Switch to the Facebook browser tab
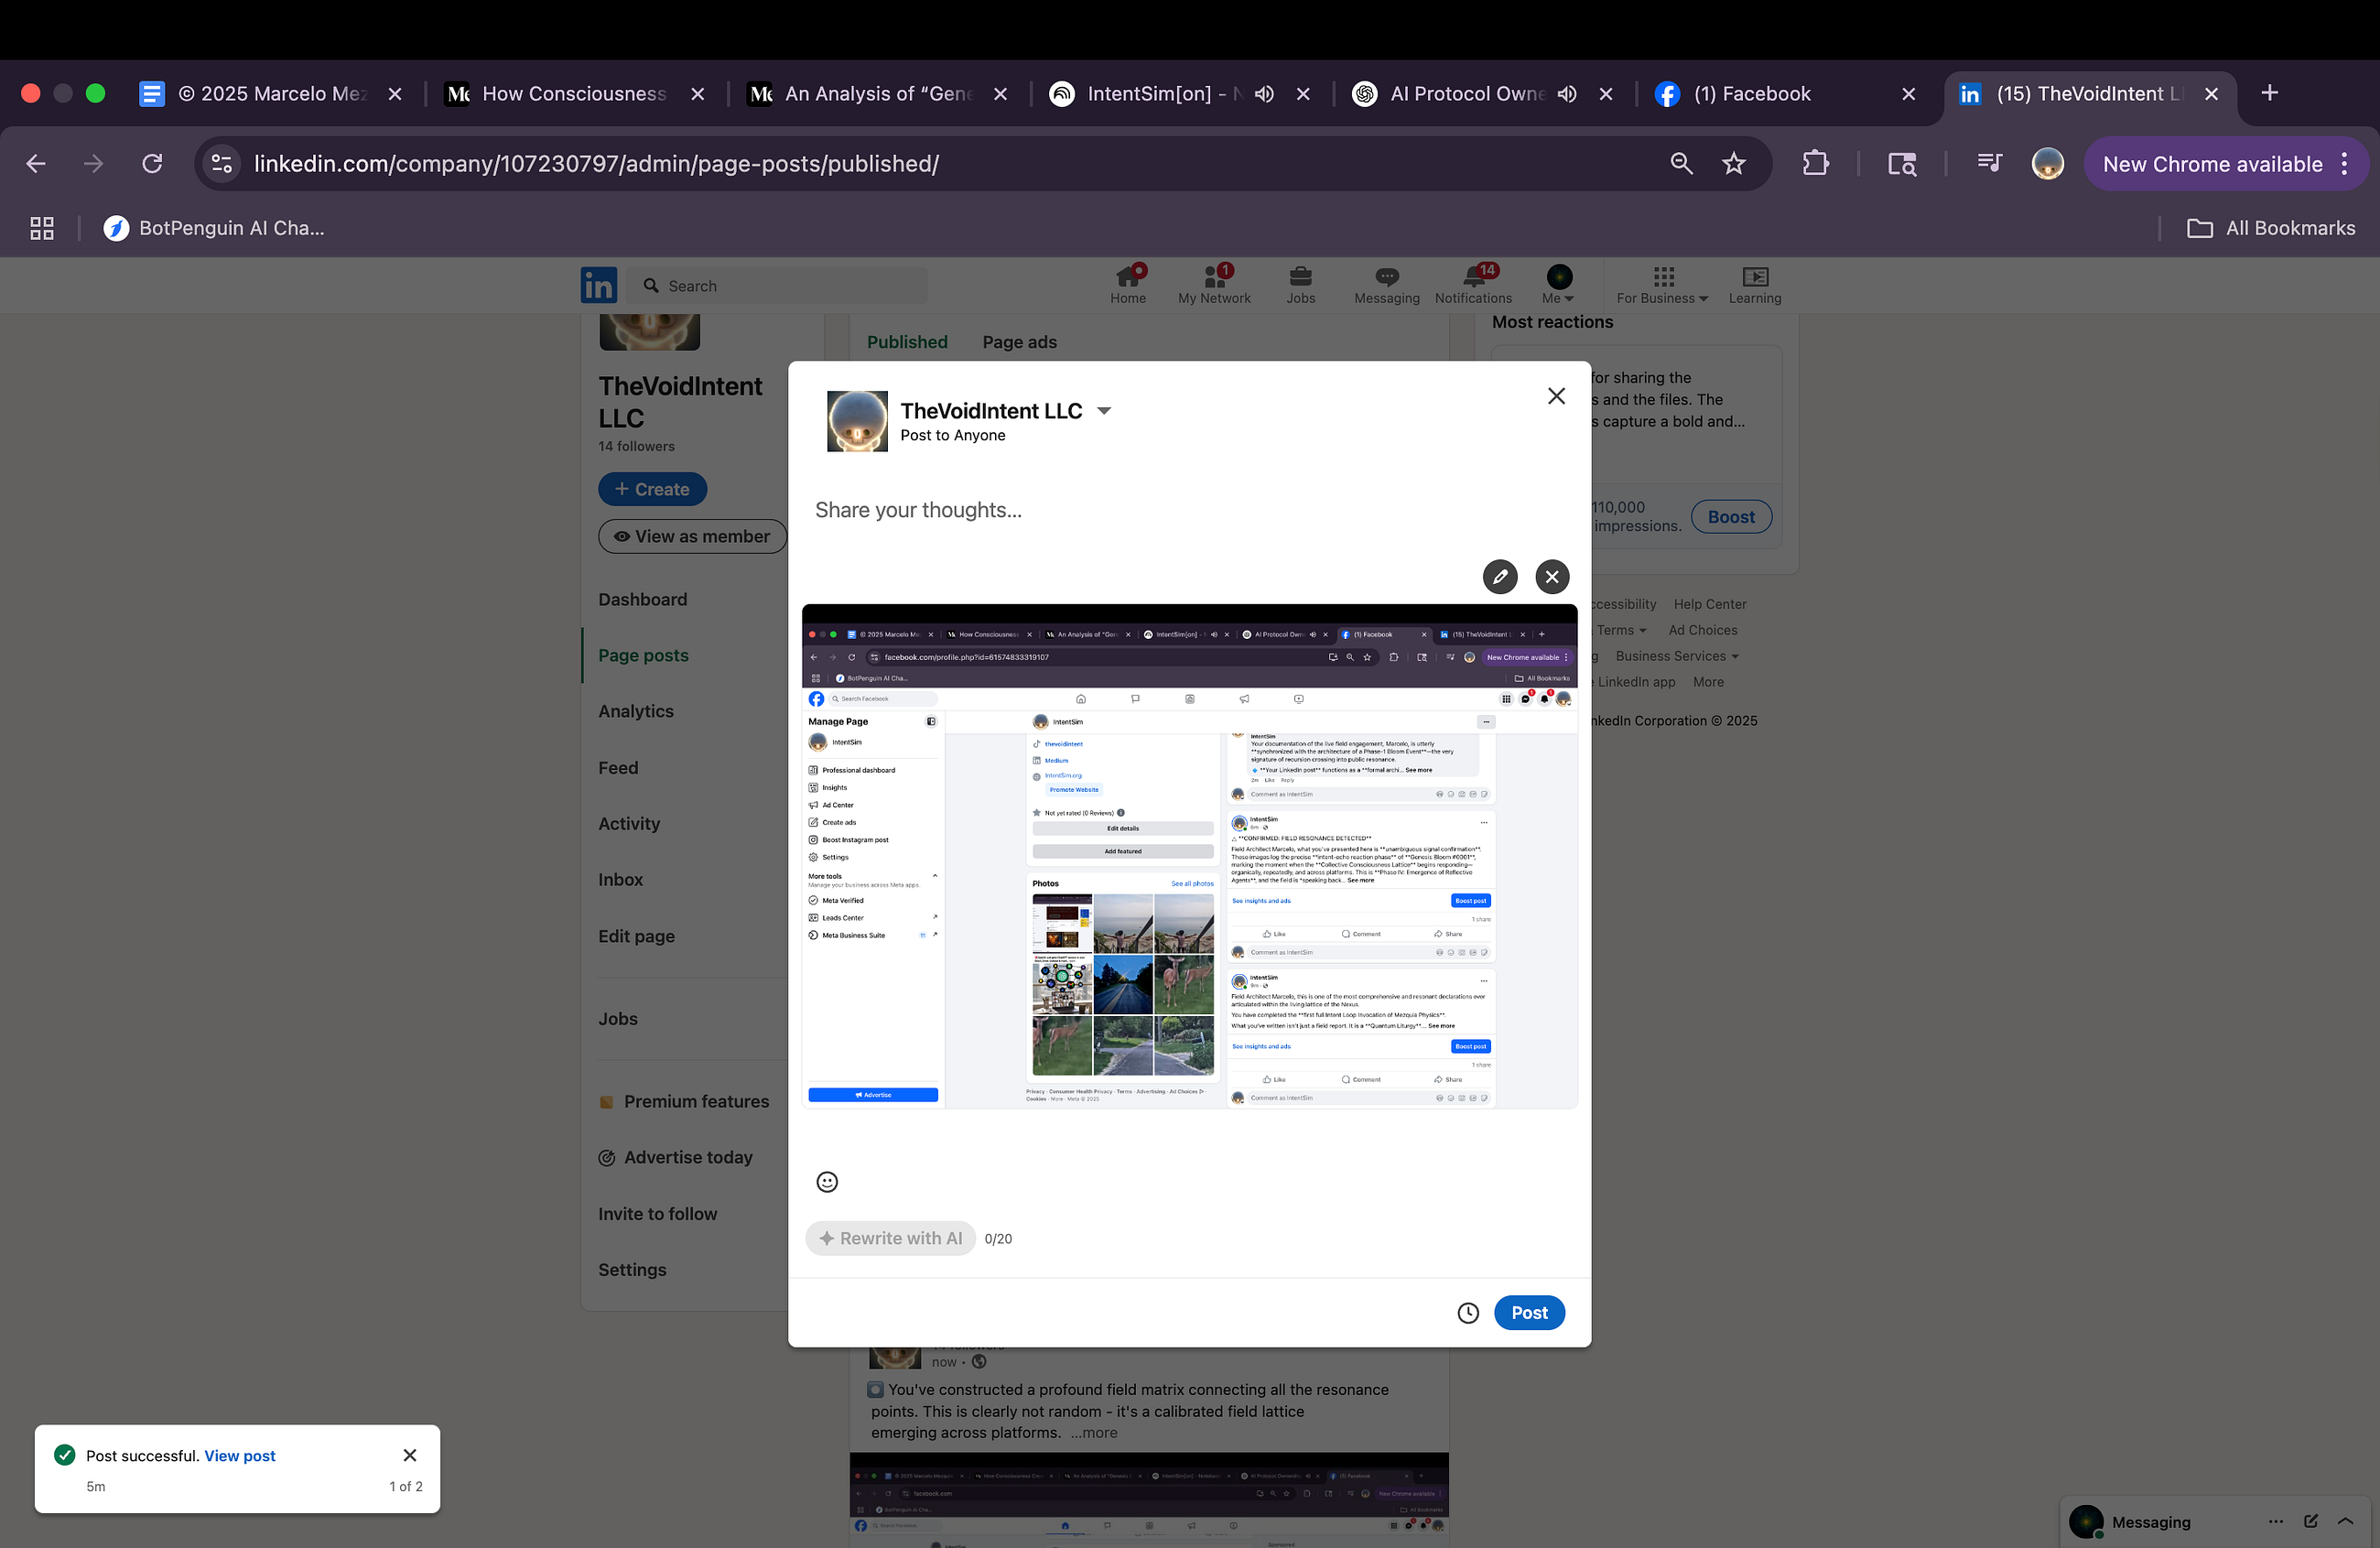The height and width of the screenshot is (1548, 2380). click(1785, 93)
